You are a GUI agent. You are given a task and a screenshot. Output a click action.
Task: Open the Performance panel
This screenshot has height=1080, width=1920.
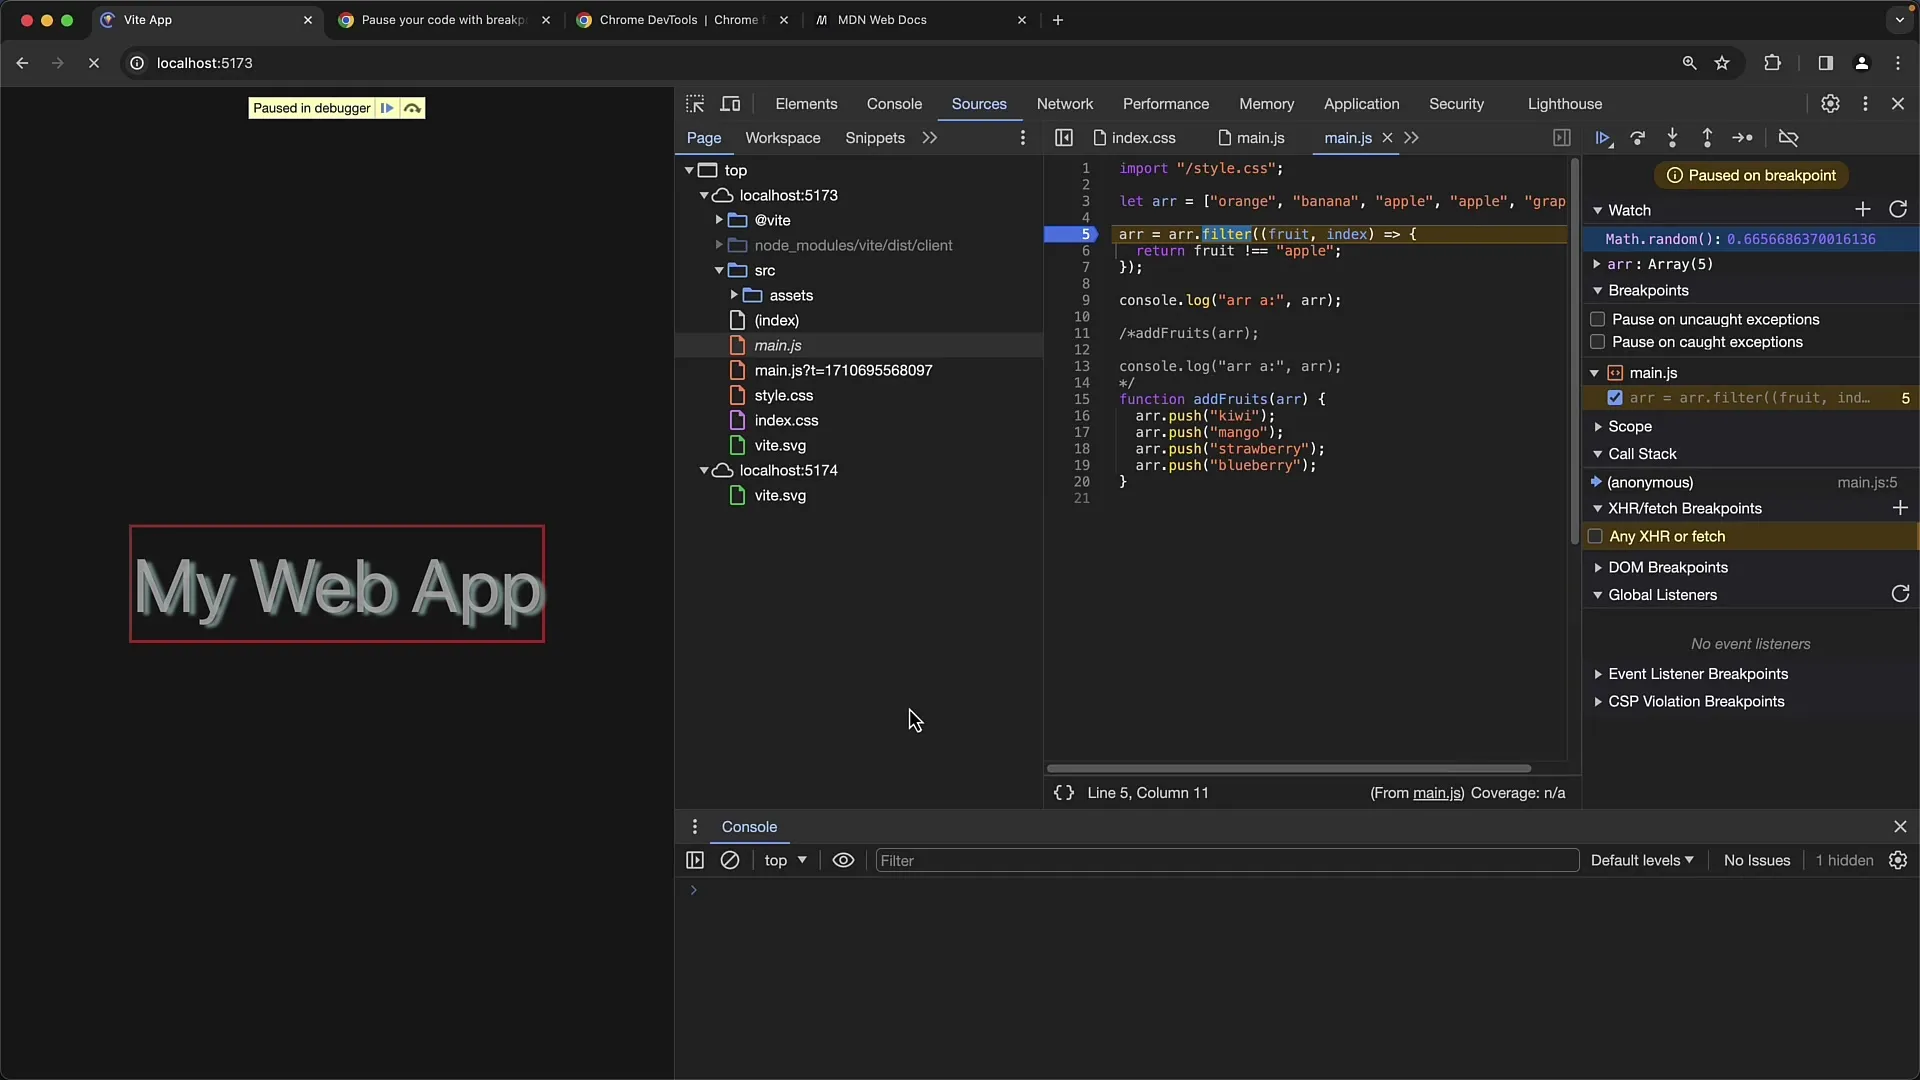(x=1166, y=104)
